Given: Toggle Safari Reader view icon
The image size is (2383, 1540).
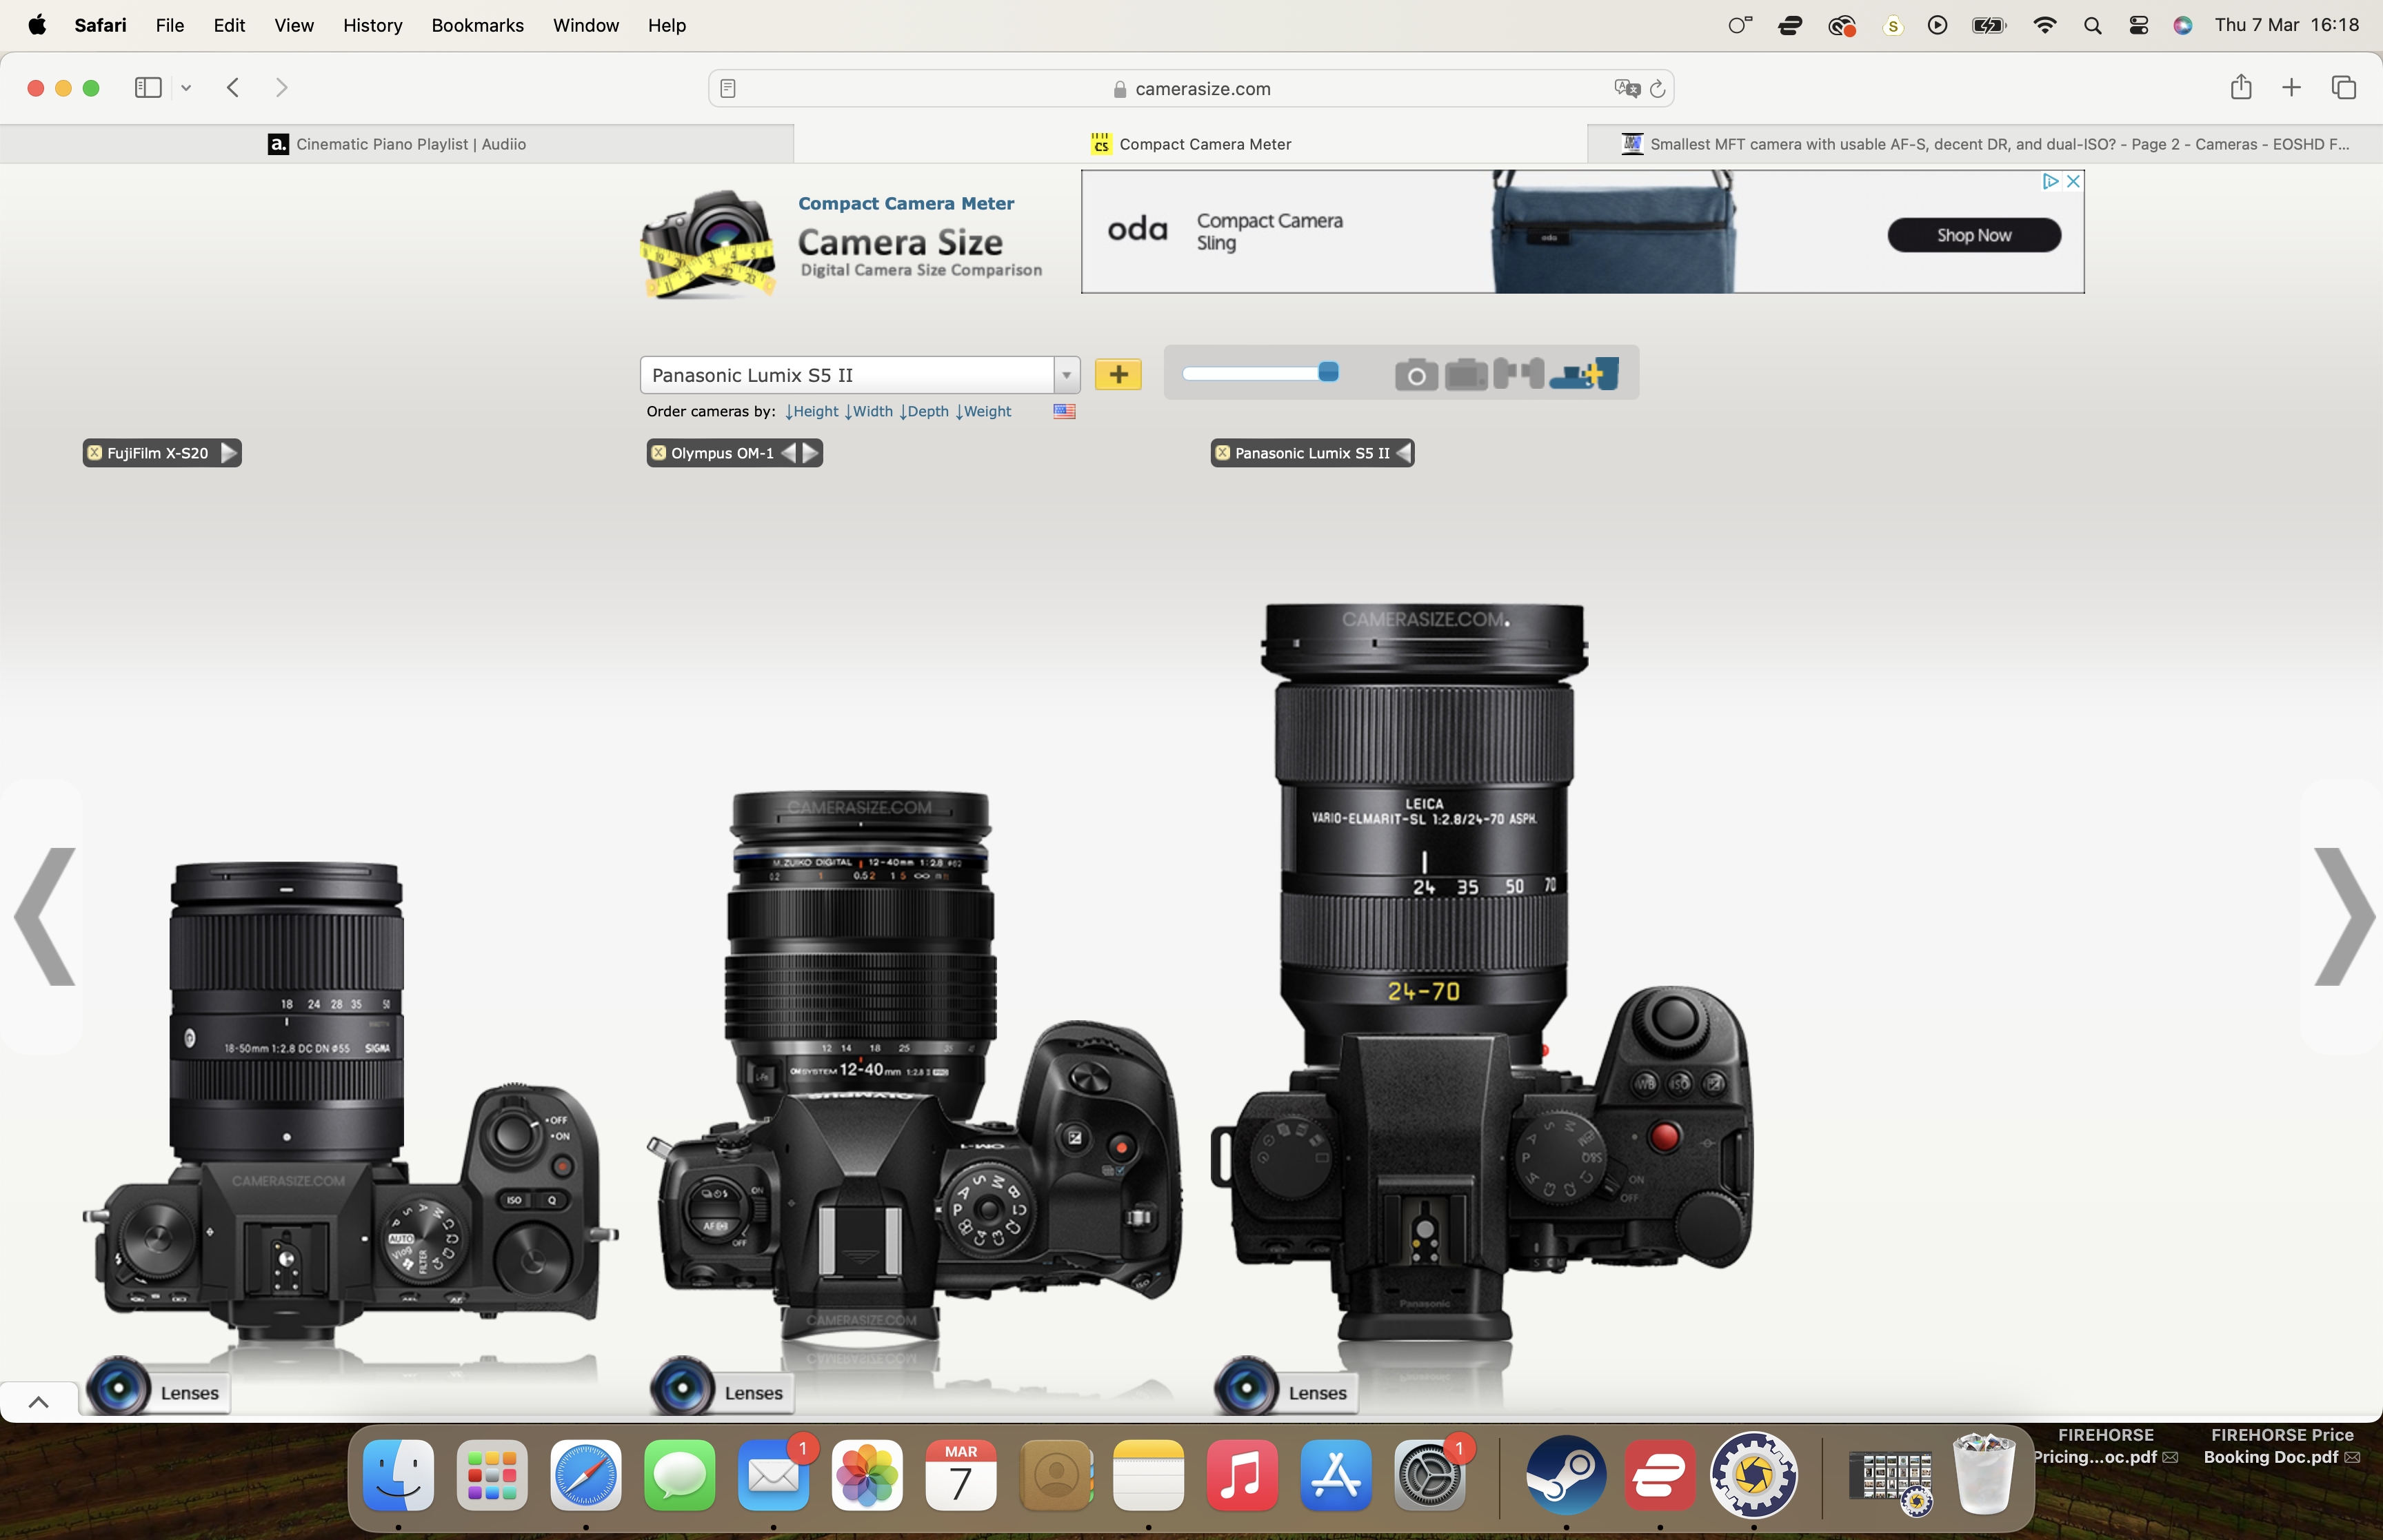Looking at the screenshot, I should tap(728, 88).
